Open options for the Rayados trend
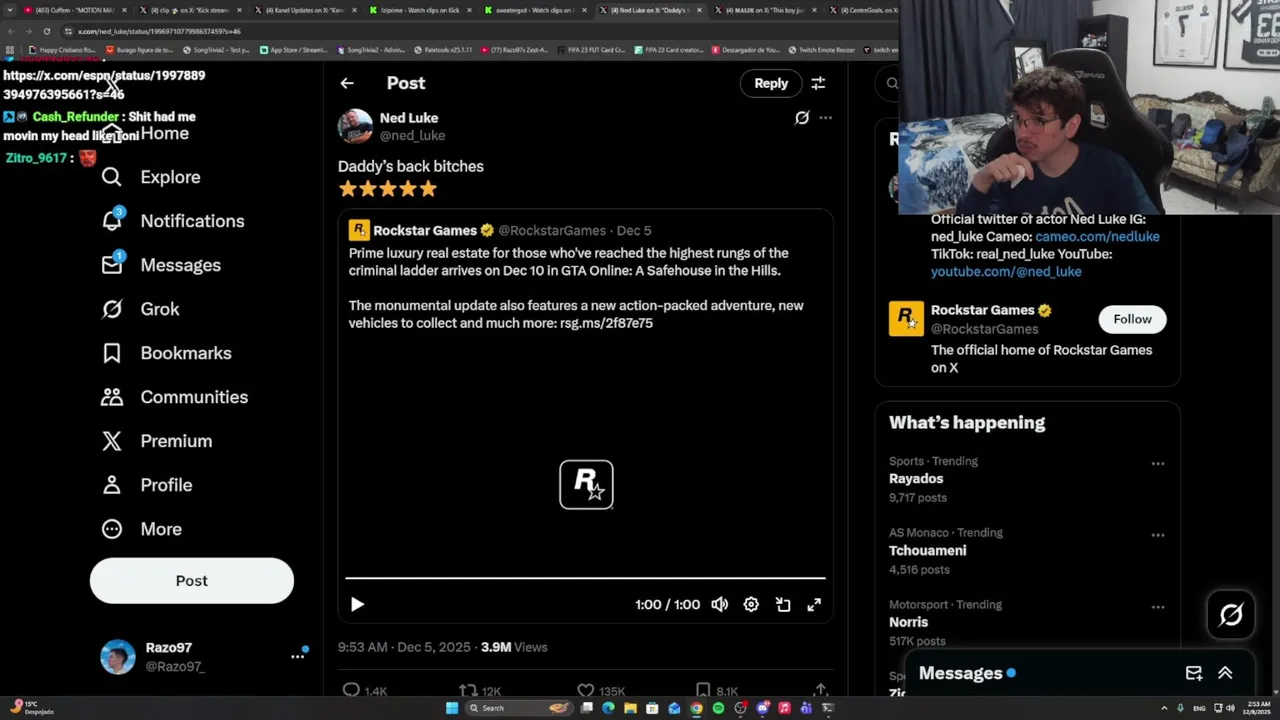 [x=1158, y=463]
